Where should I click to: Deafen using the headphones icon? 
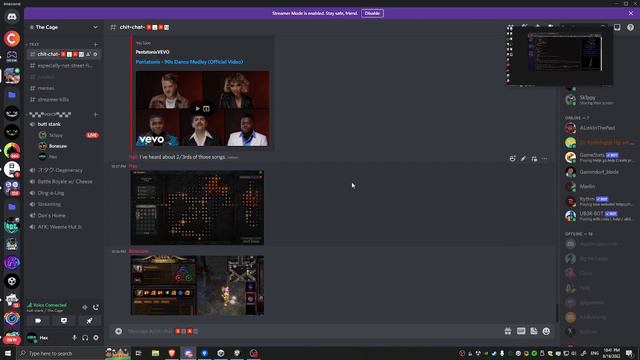coord(85,338)
